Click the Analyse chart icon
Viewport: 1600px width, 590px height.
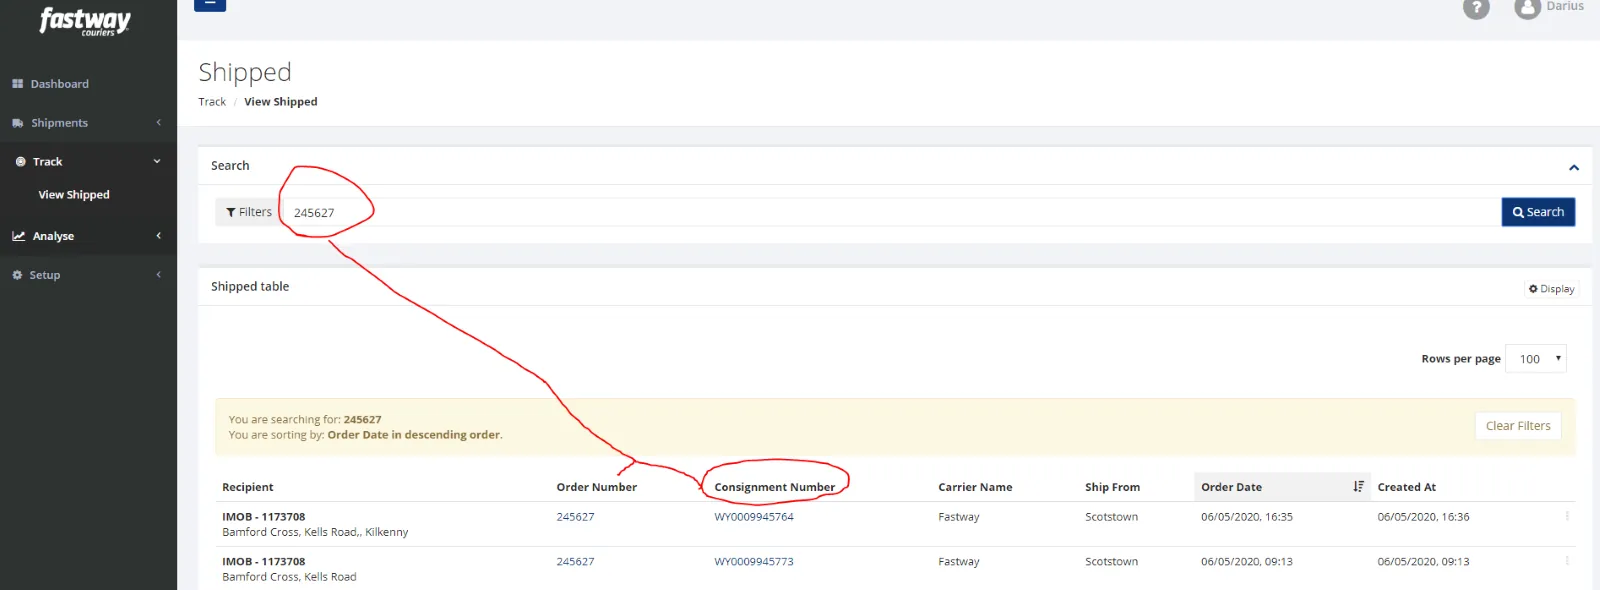point(19,236)
